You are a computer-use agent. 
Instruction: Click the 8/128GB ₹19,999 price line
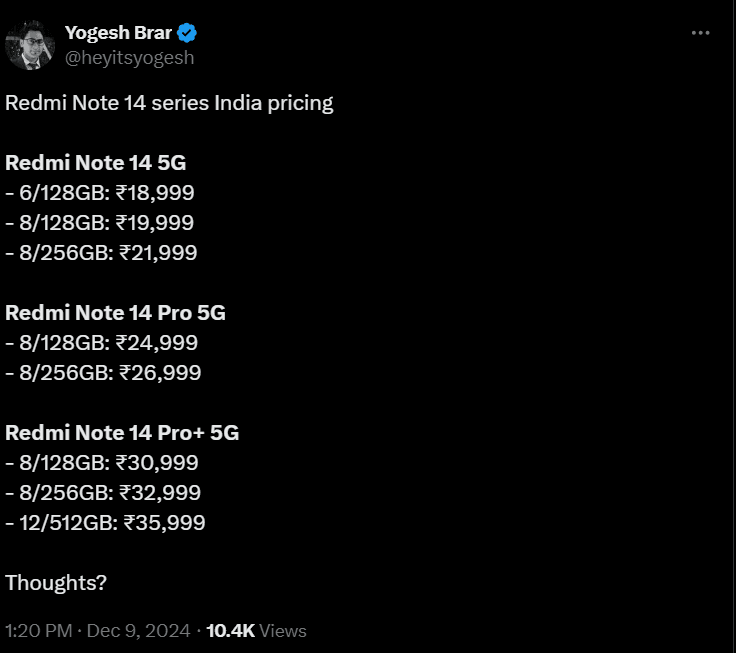click(x=100, y=223)
